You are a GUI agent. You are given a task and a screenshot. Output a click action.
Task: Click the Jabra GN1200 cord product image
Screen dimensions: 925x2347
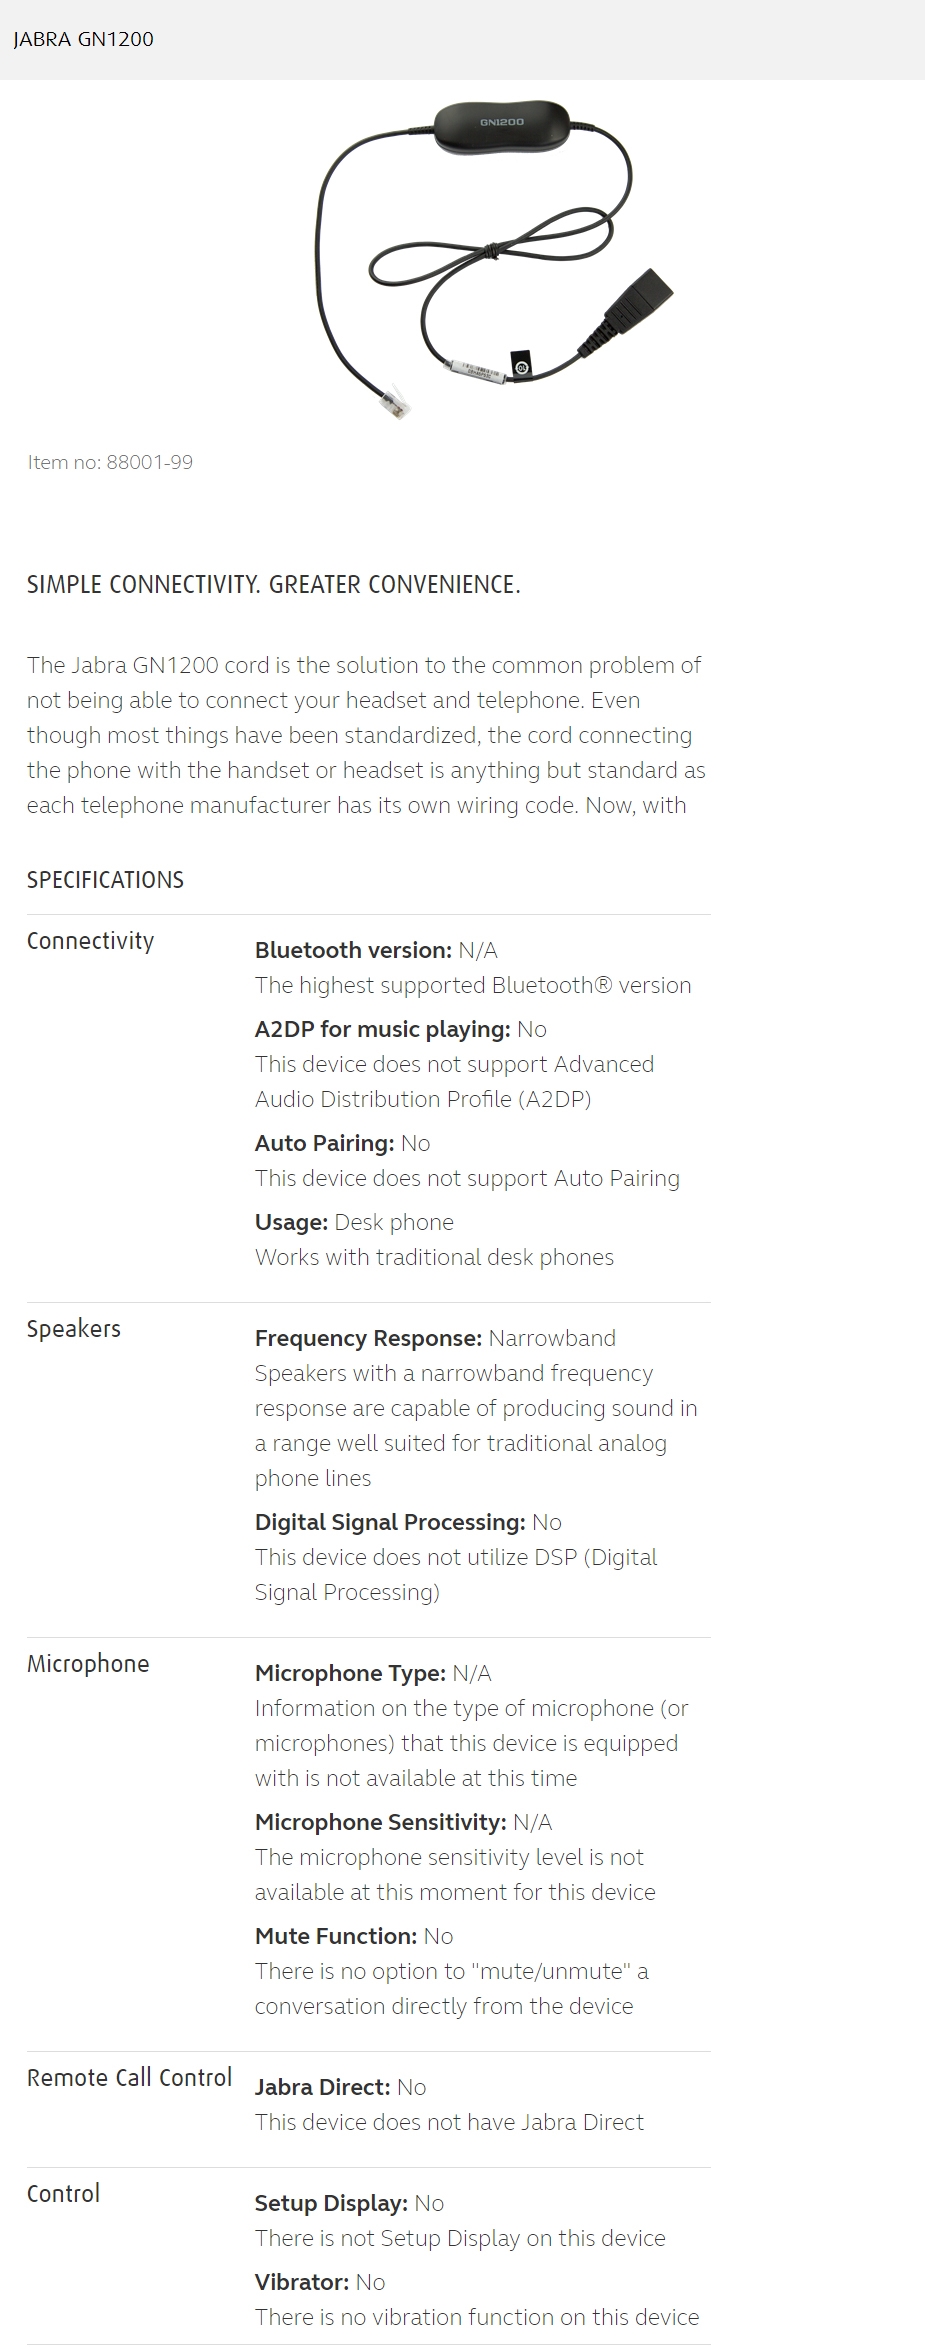[494, 257]
